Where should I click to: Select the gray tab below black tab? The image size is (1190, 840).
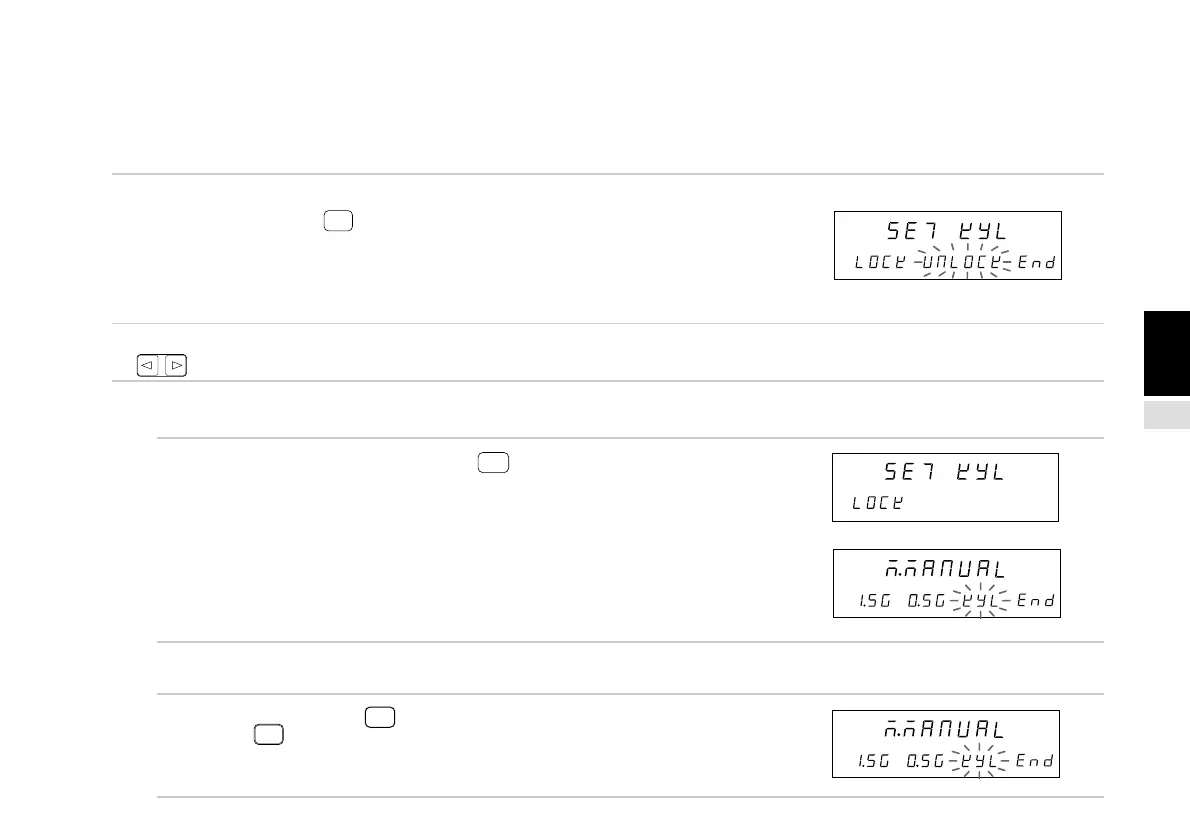click(1166, 415)
